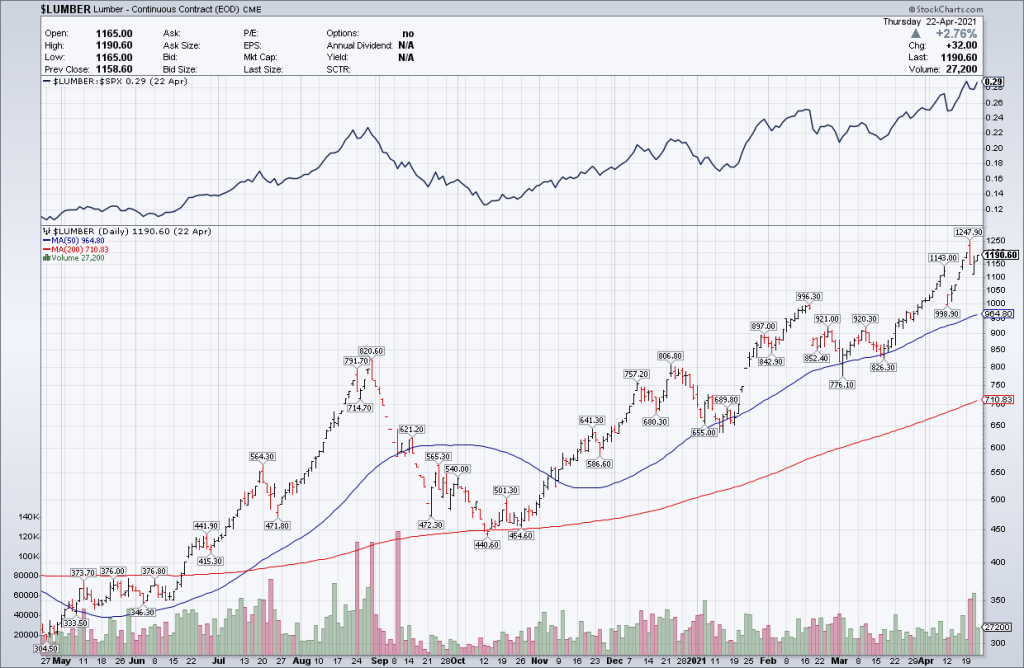Click the blue MA(50) legend marker
Screen dimensions: 1024x668
[x=44, y=240]
